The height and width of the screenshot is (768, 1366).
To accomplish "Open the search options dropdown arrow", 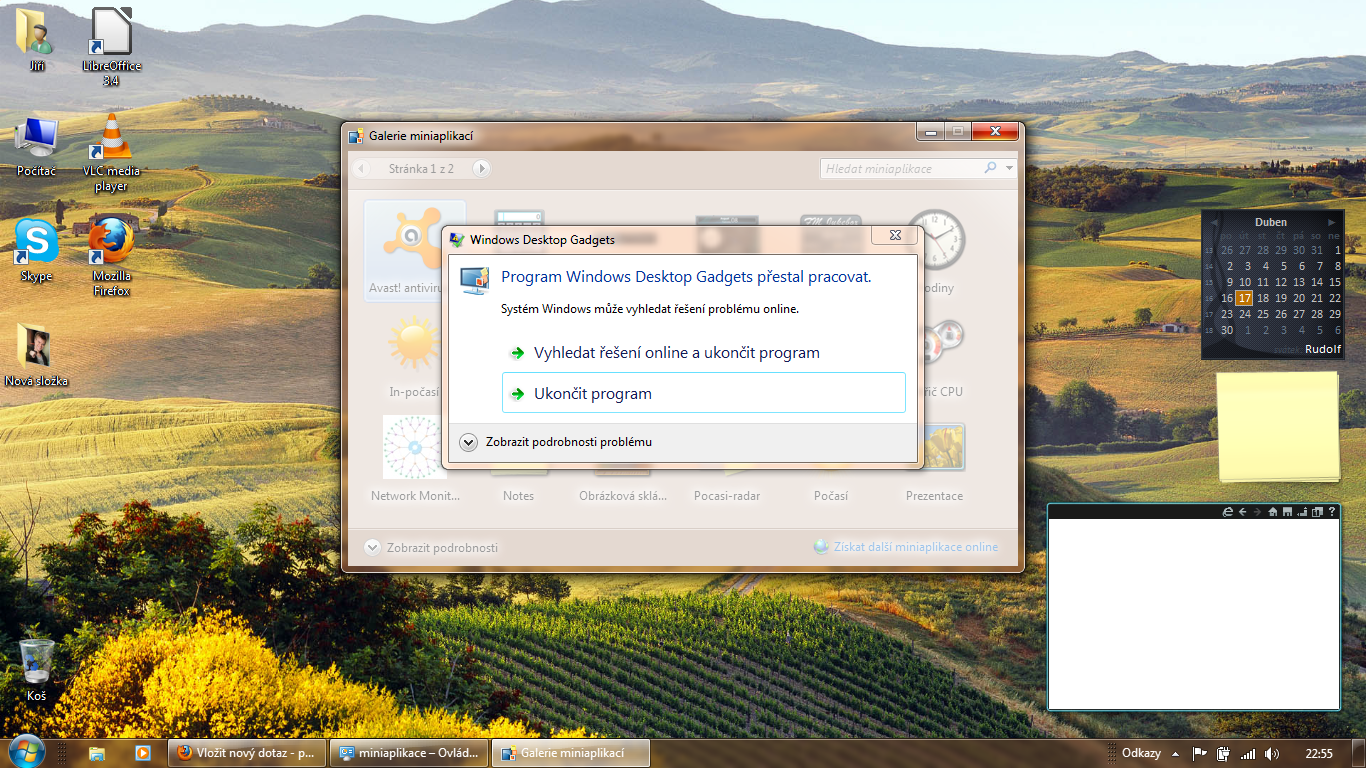I will click(1009, 169).
